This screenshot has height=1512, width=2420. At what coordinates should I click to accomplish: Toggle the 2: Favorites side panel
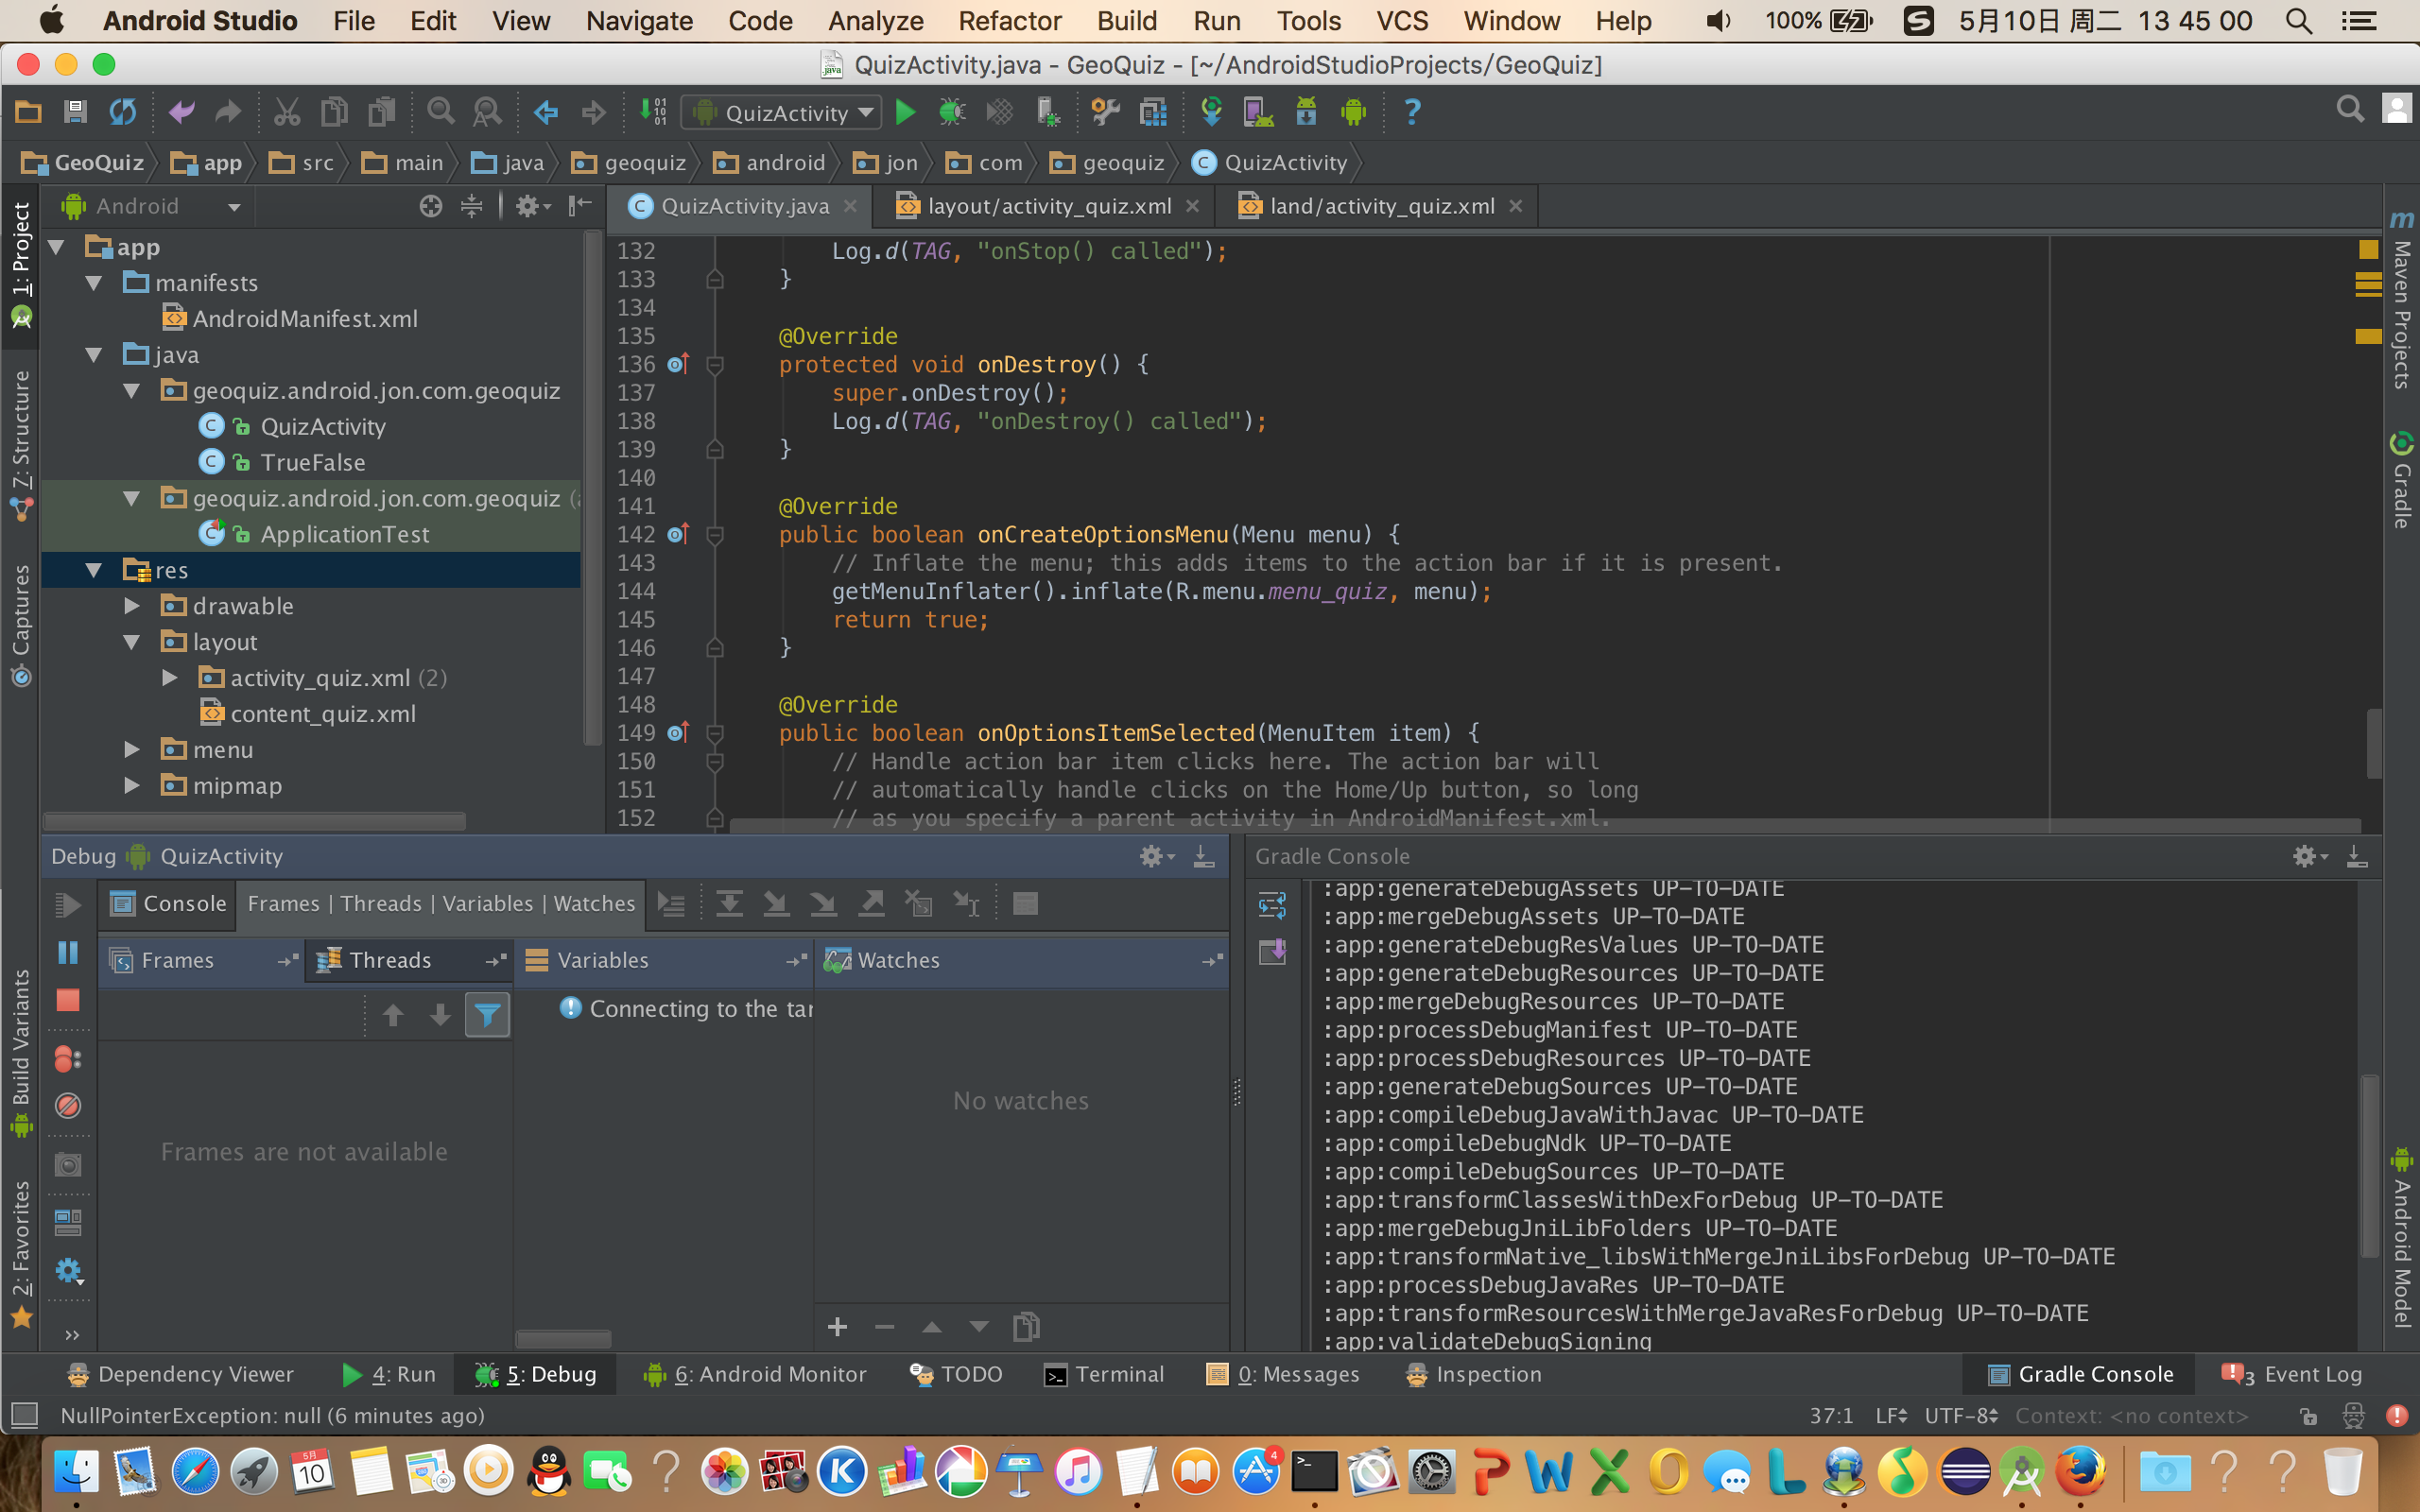click(x=21, y=1255)
